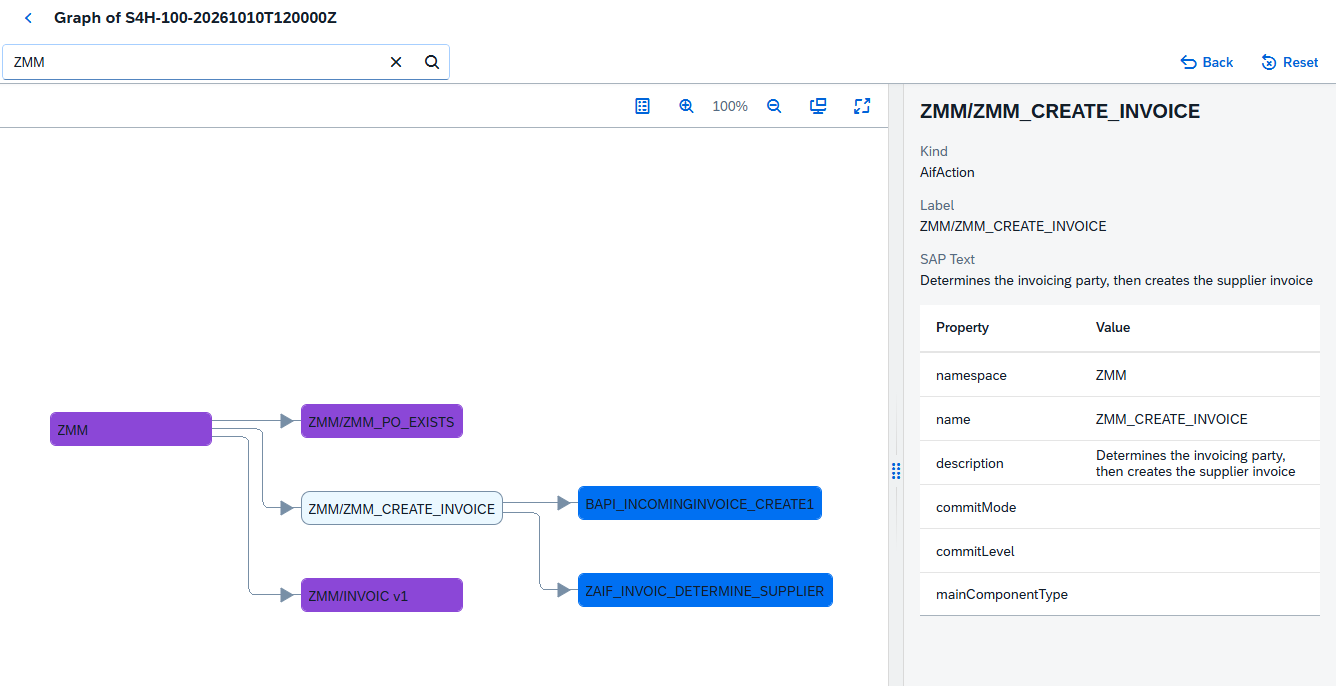1339x686 pixels.
Task: Click the Label field caption
Action: 937,205
